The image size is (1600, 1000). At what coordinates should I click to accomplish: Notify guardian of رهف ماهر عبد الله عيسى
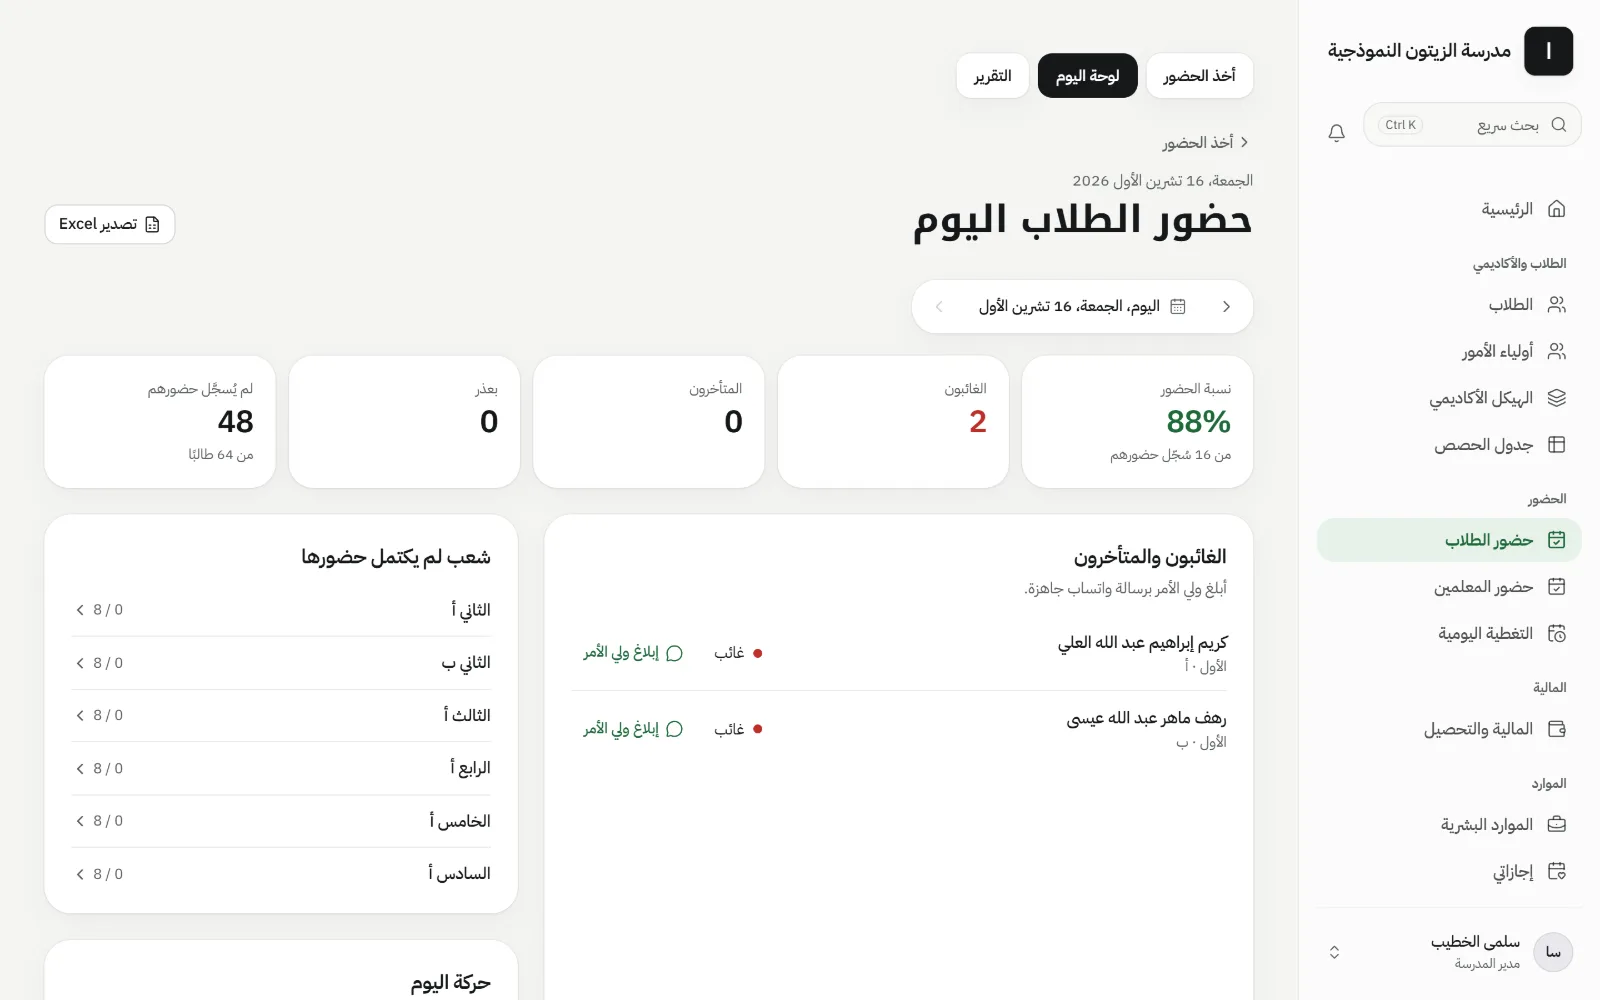(633, 729)
